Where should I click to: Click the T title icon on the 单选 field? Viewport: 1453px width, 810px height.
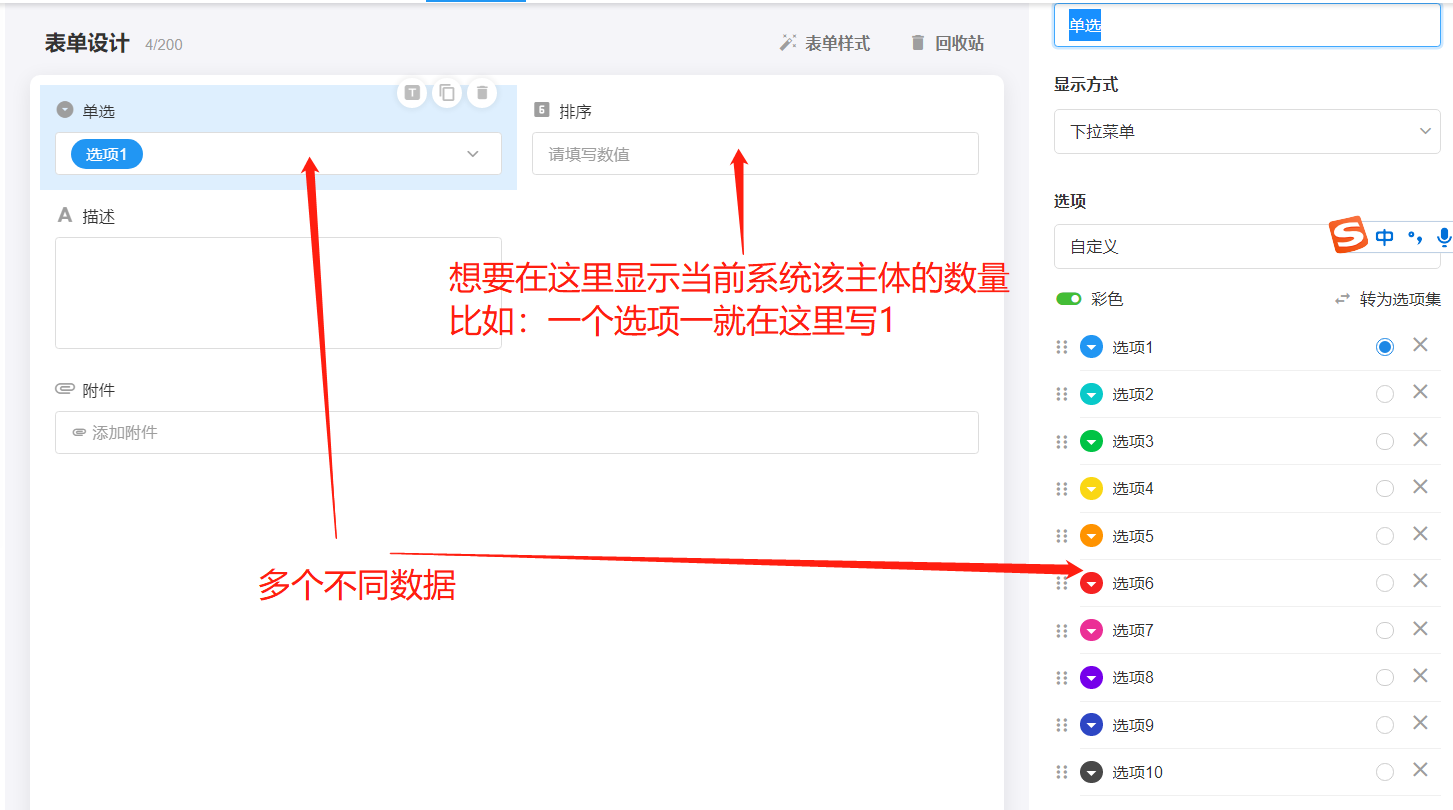411,92
